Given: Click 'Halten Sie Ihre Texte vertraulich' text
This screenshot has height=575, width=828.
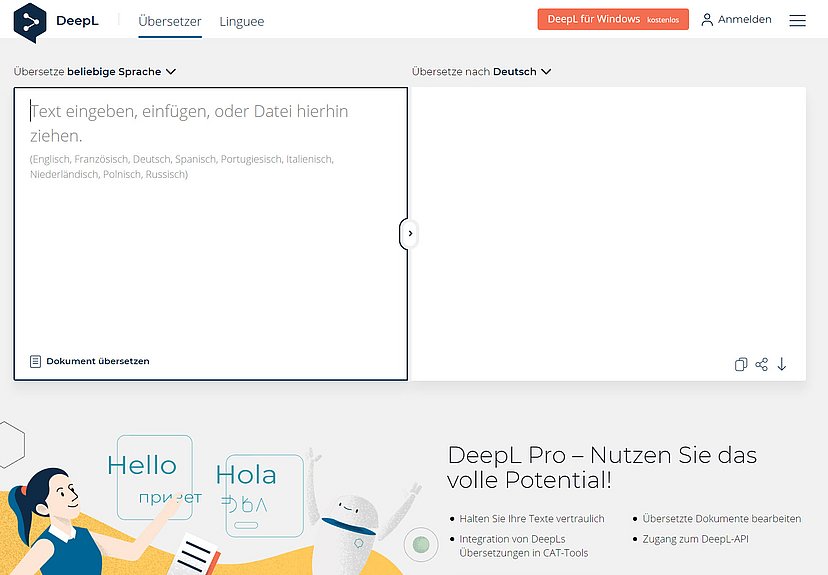Looking at the screenshot, I should (x=532, y=519).
